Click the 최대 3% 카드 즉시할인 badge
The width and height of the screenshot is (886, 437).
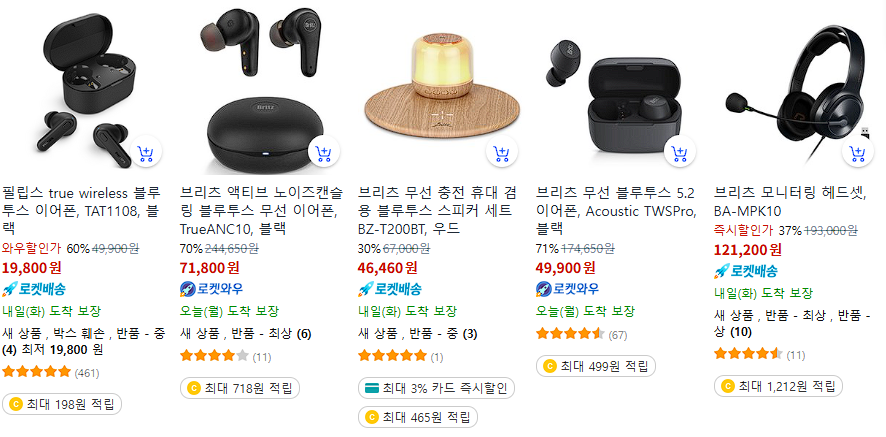436,388
